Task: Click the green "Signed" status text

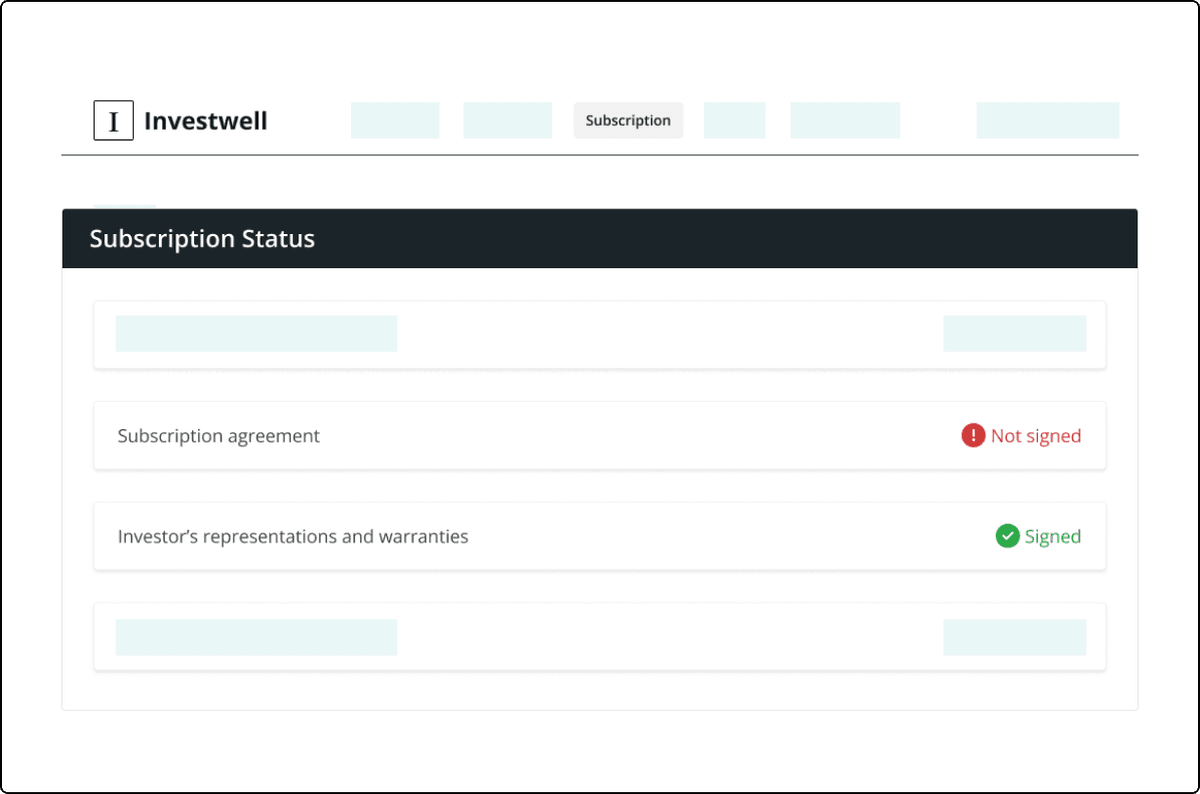Action: tap(1053, 537)
